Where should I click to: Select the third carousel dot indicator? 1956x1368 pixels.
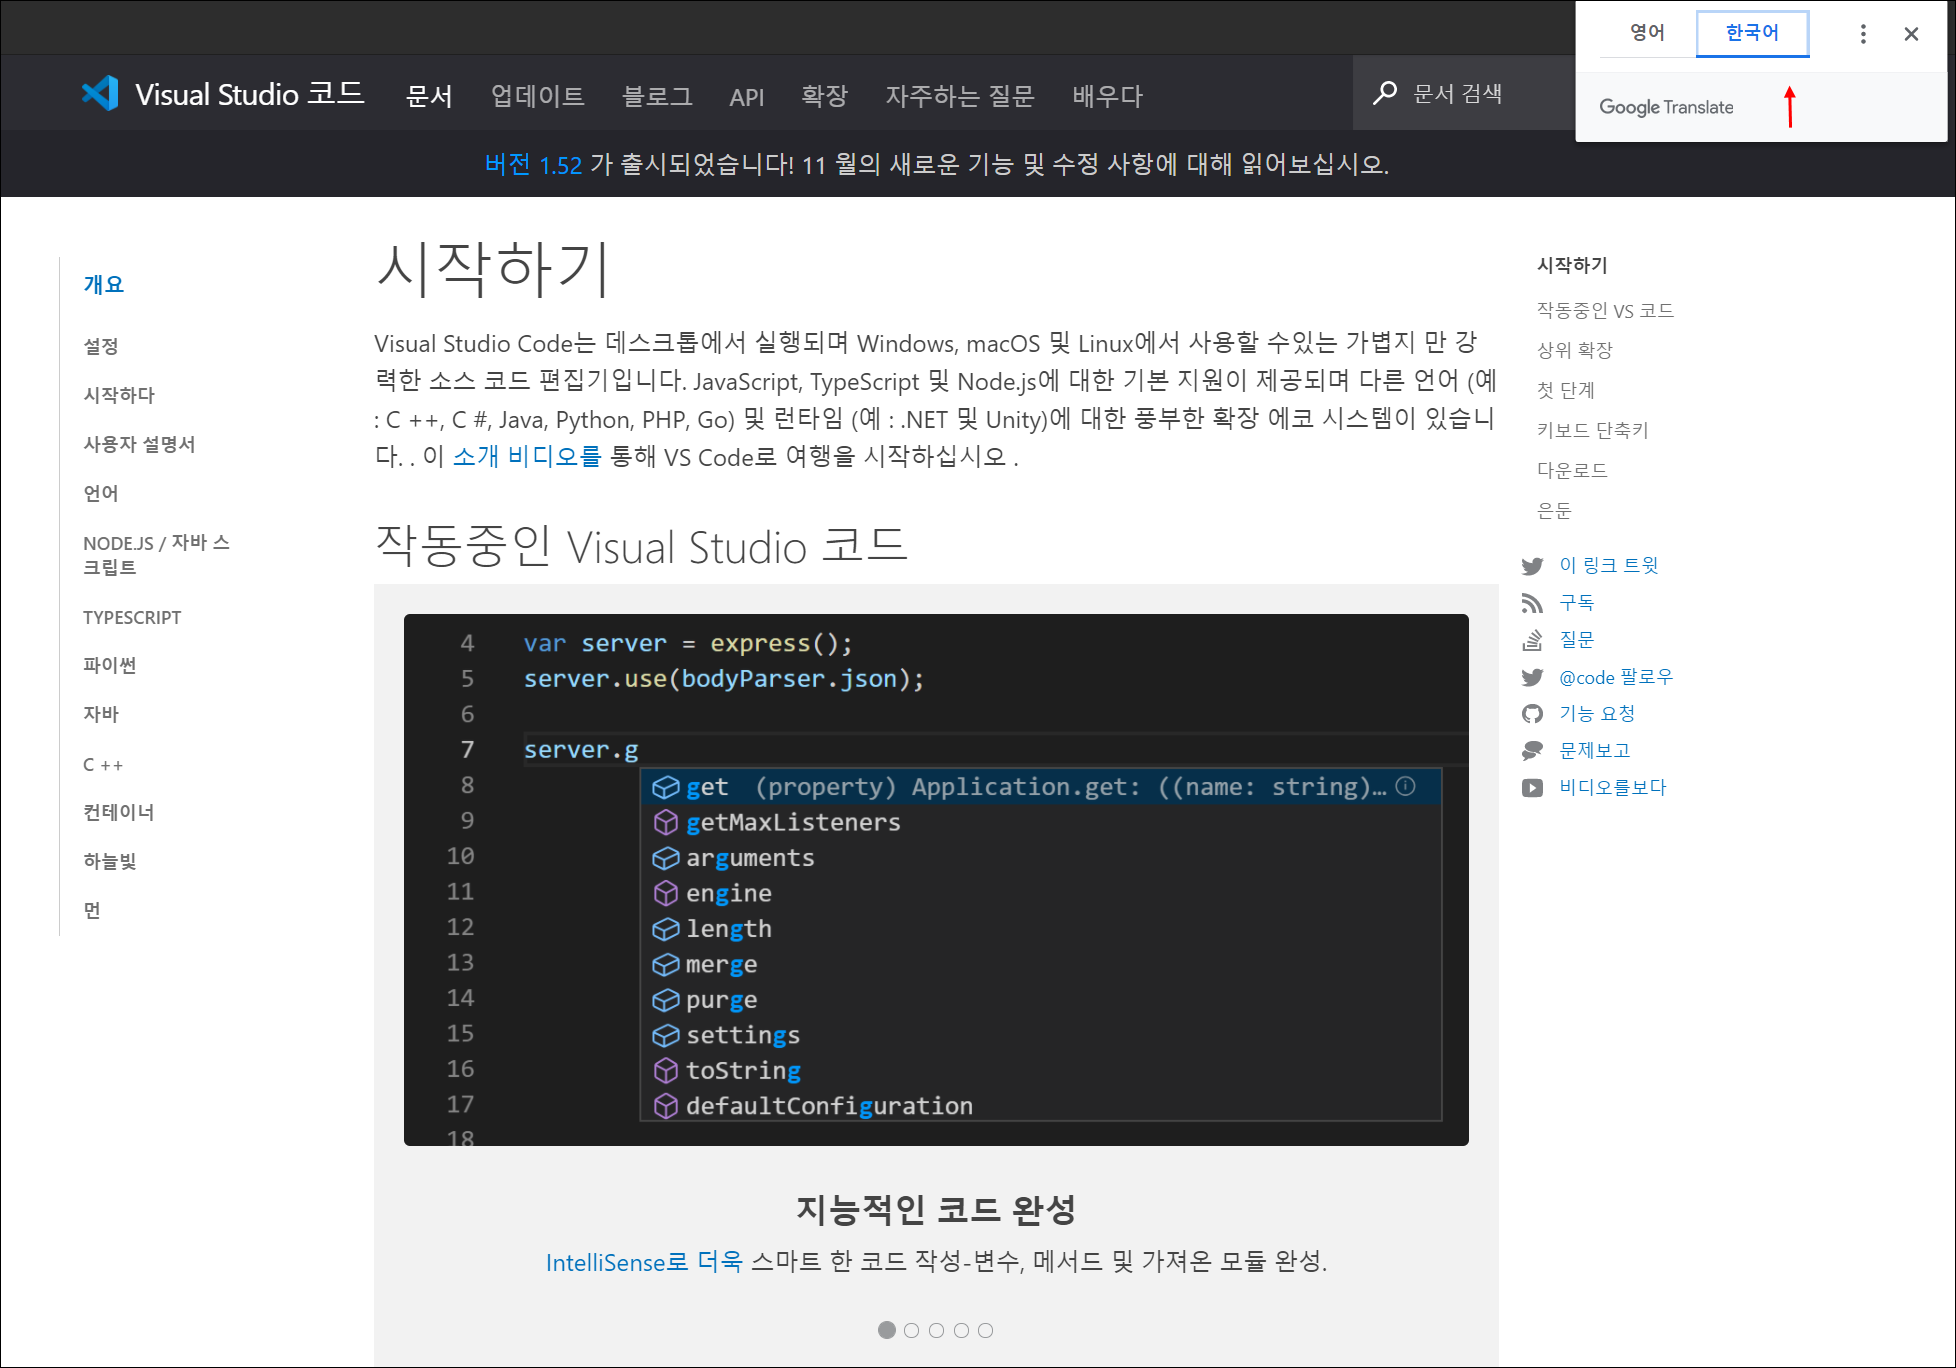tap(936, 1330)
